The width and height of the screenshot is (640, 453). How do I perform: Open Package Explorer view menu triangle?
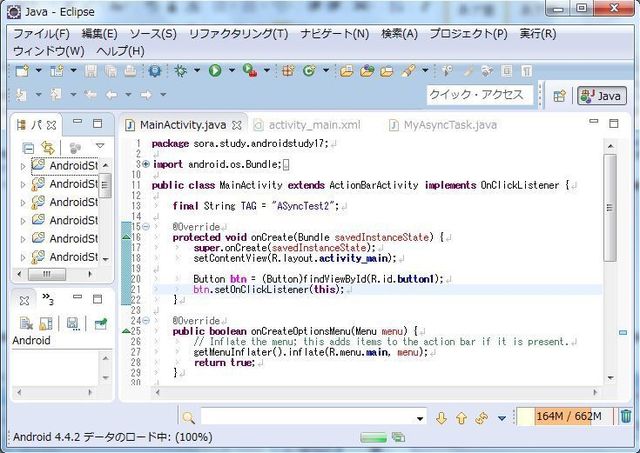[100, 146]
